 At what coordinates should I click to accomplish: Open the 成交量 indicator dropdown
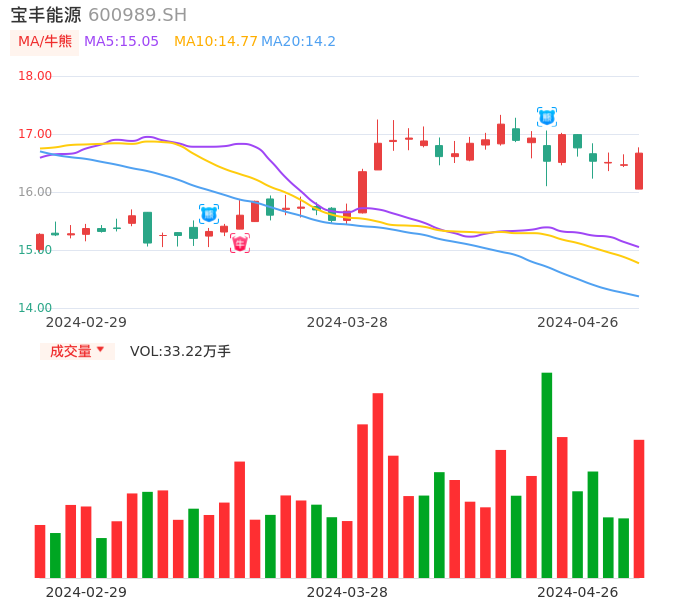point(77,351)
